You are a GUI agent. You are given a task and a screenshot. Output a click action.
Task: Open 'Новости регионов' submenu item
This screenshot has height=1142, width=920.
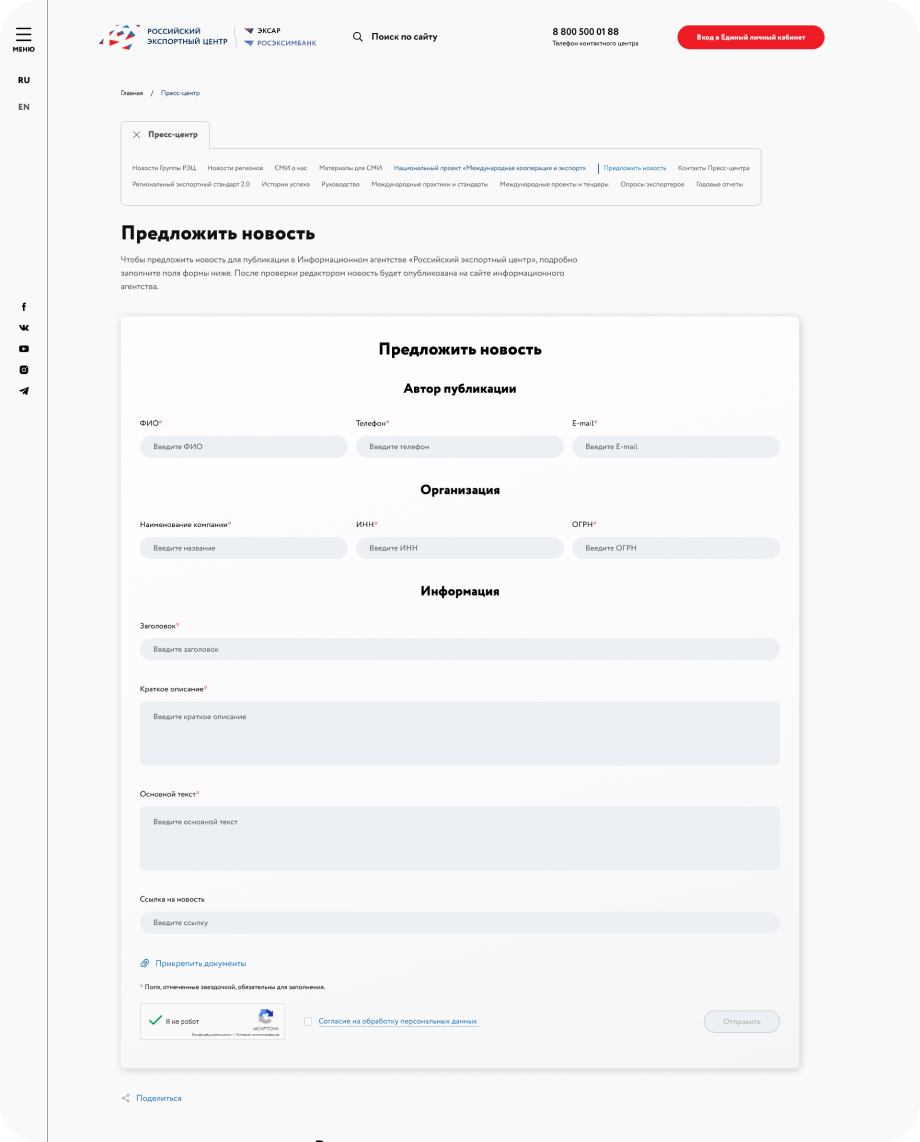click(235, 168)
